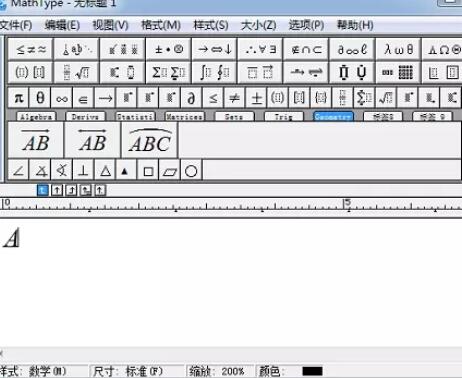Open the integral templates palette
Screen dimensions: 462x378
[214, 72]
